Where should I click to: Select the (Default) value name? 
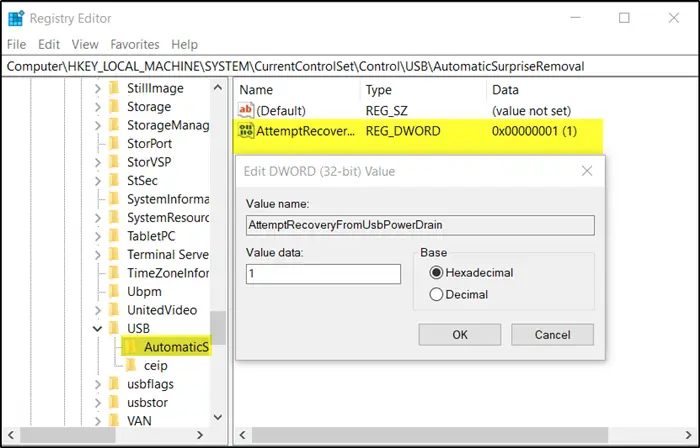281,111
